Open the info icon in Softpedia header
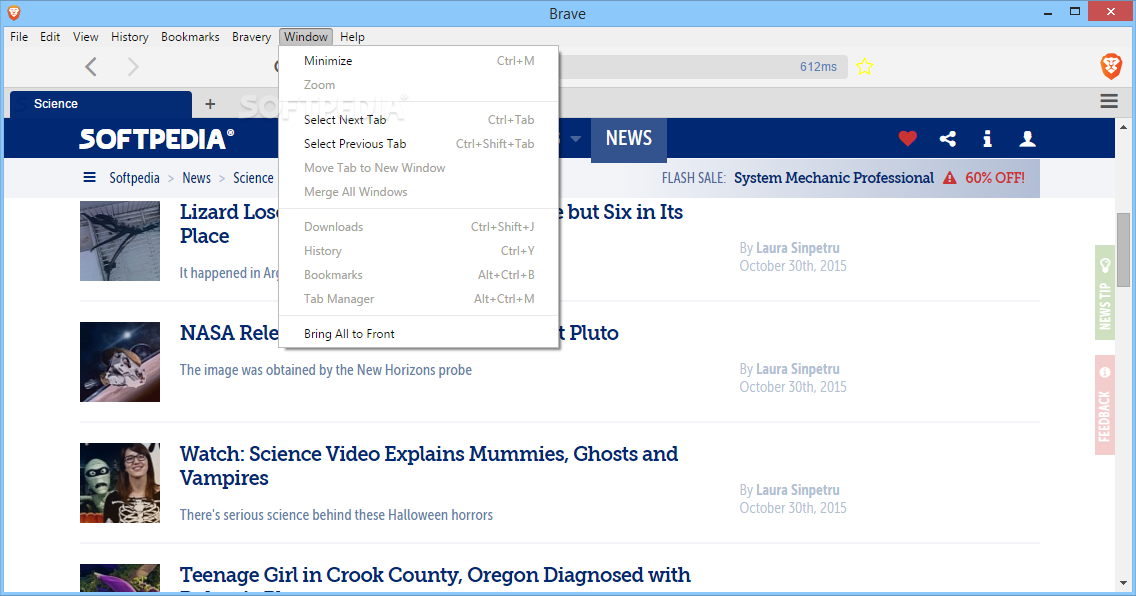Image resolution: width=1136 pixels, height=596 pixels. (987, 138)
